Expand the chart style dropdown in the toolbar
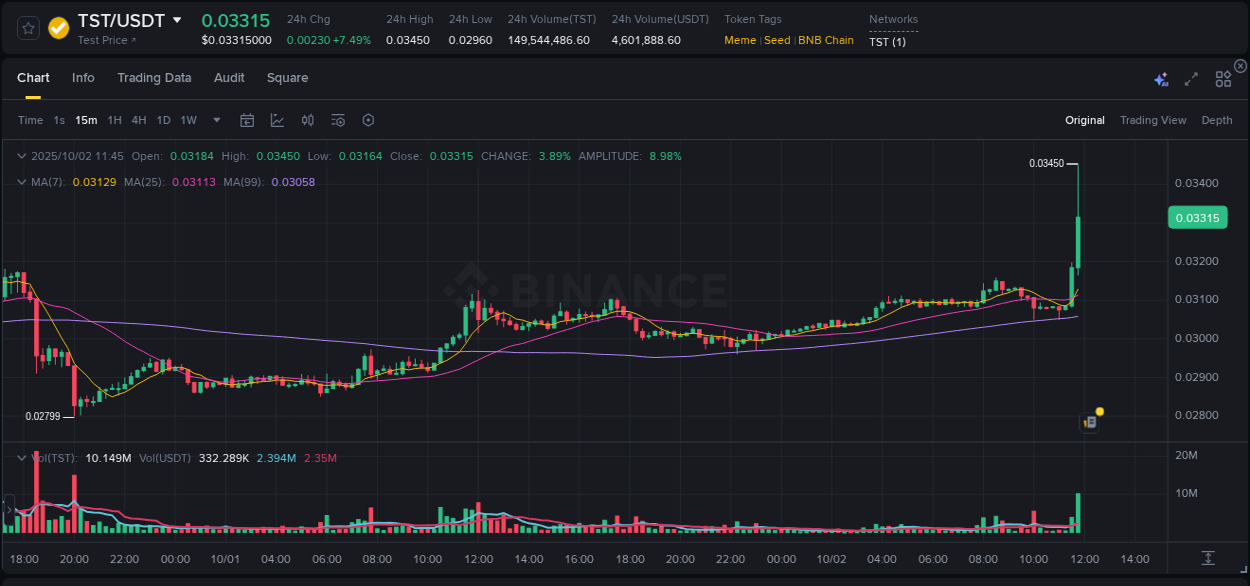 click(277, 120)
